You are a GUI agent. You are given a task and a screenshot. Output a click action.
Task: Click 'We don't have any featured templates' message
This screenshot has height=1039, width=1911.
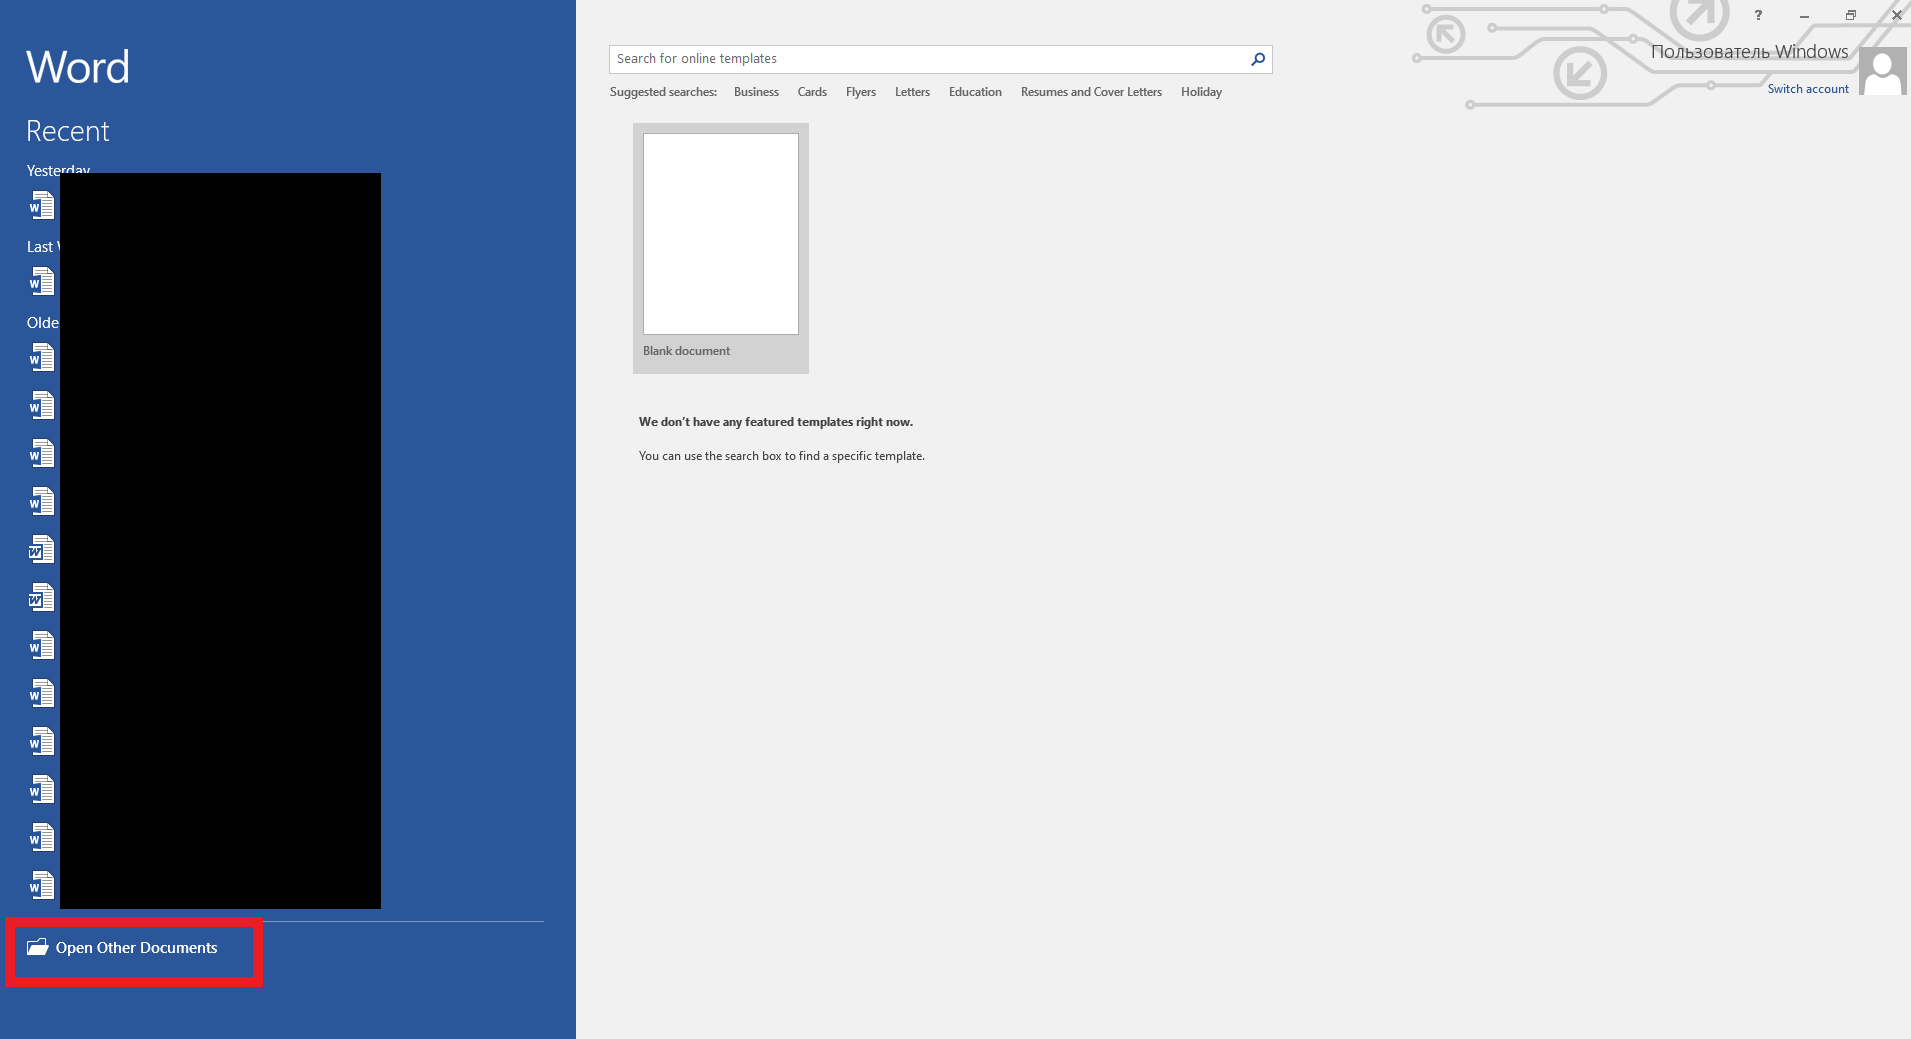(x=776, y=422)
